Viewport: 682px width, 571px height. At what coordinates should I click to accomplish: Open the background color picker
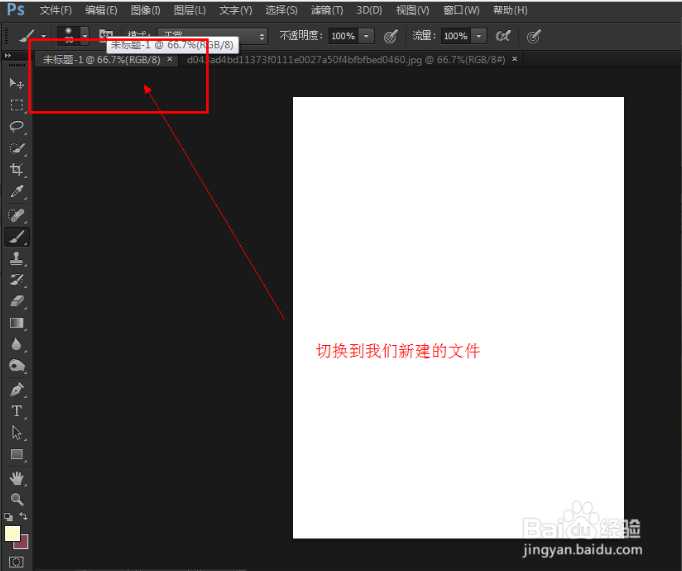(x=23, y=544)
